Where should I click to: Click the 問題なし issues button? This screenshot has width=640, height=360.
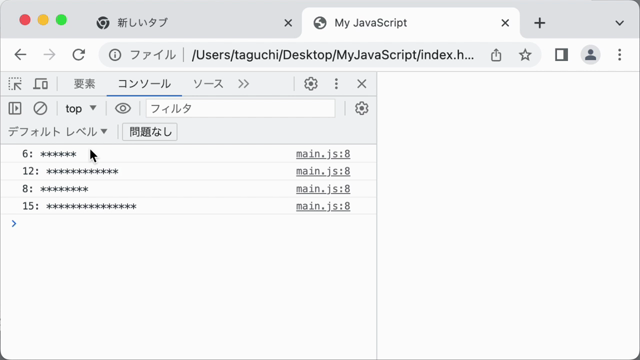(x=150, y=132)
